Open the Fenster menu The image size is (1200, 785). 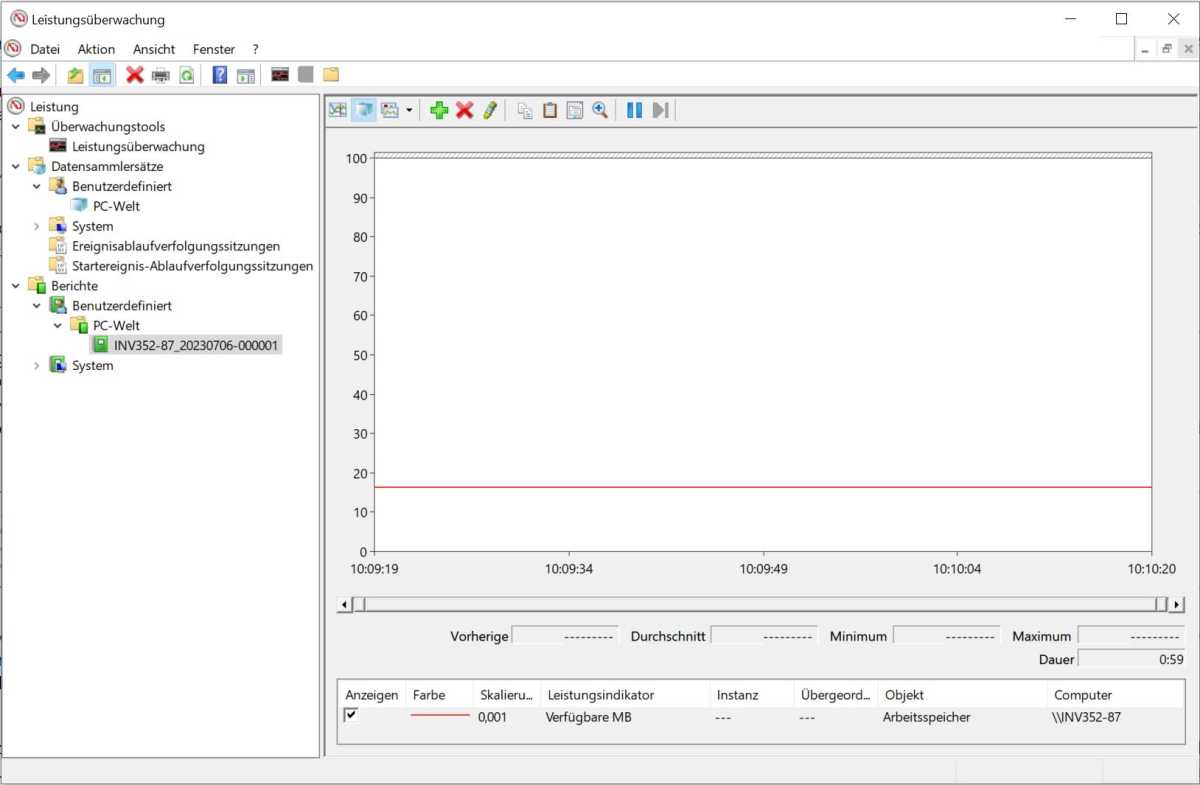click(x=214, y=49)
